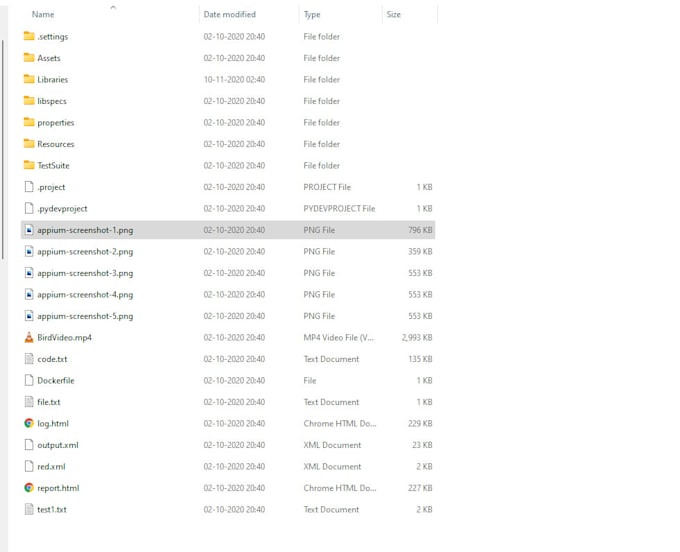680x552 pixels.
Task: Select the file name appium-screenshot-1.png
Action: (85, 230)
